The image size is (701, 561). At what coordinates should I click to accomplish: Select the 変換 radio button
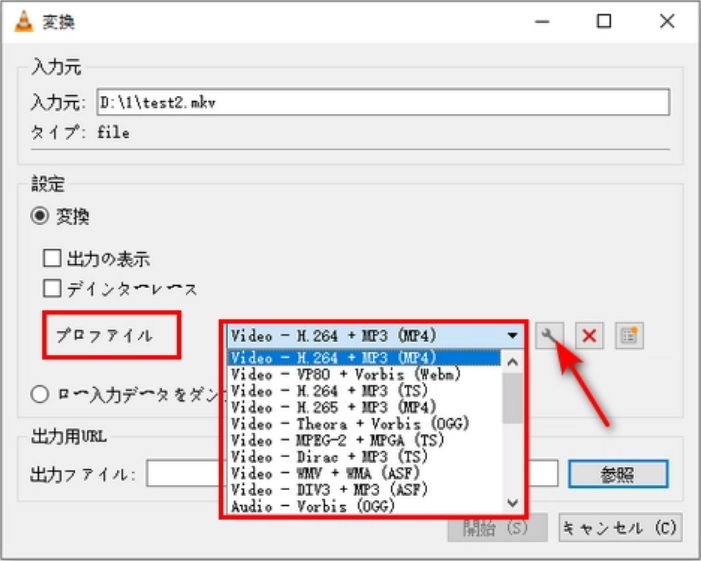[x=40, y=216]
